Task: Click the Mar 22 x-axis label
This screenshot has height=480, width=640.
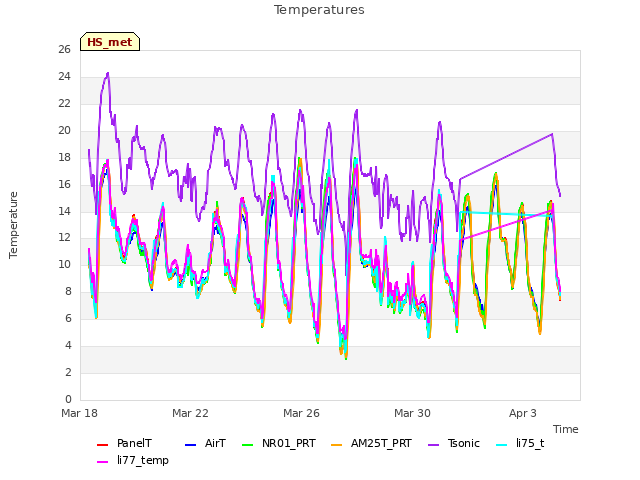Action: (x=190, y=413)
